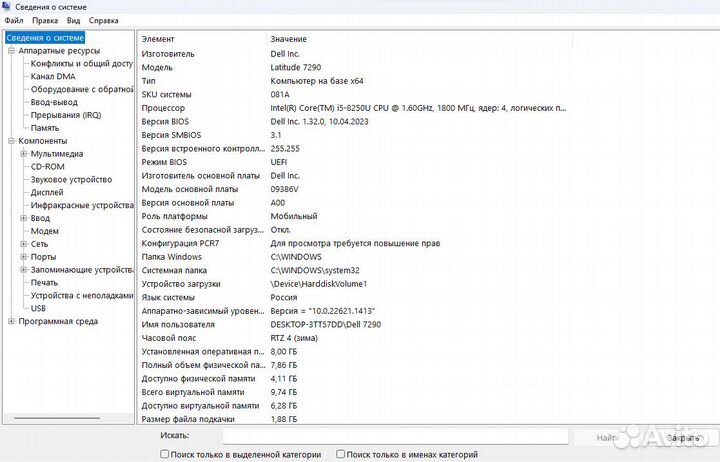Open the Справка menu
720x462 pixels.
point(103,21)
